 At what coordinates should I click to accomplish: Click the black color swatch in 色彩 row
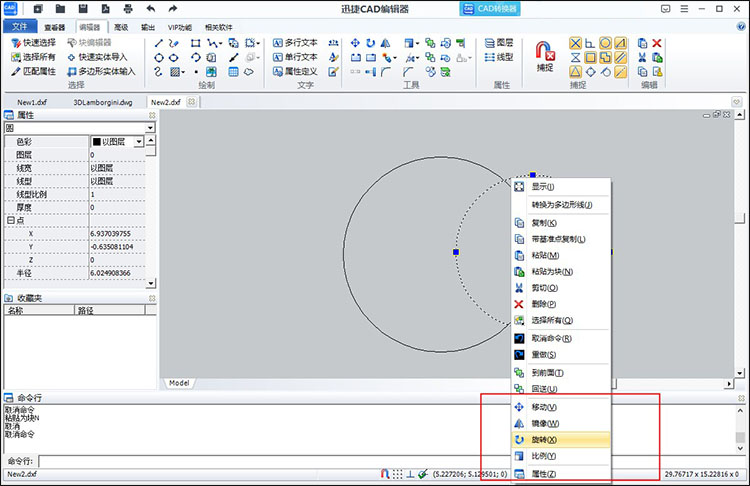[x=96, y=142]
